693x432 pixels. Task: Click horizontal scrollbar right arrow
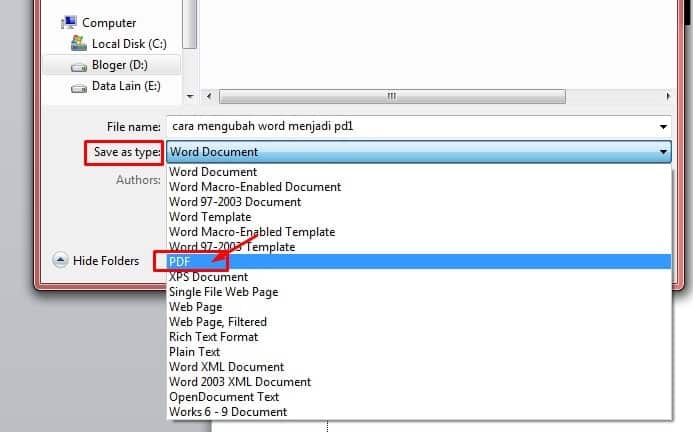click(667, 96)
